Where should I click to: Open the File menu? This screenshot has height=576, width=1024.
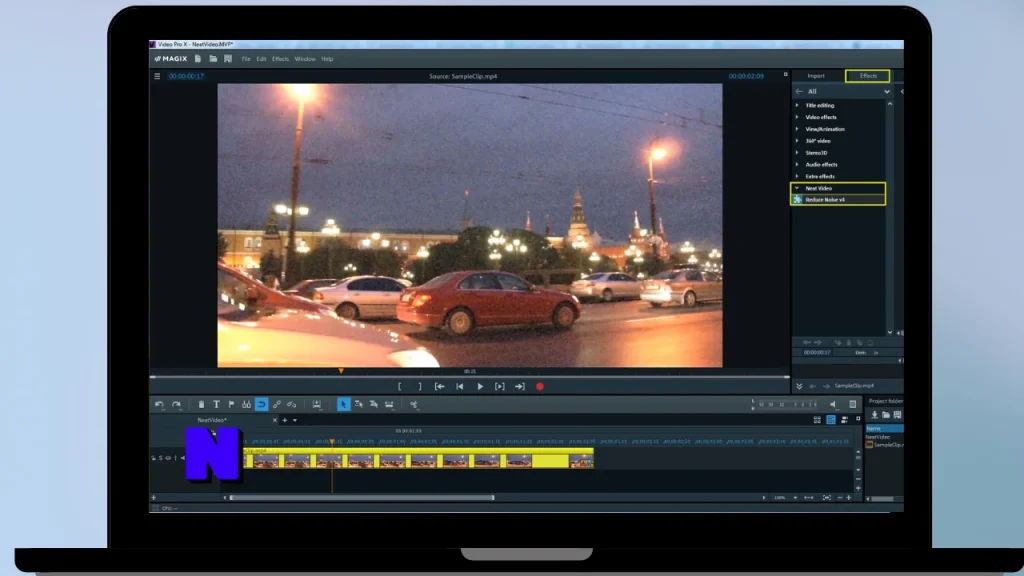(x=246, y=59)
